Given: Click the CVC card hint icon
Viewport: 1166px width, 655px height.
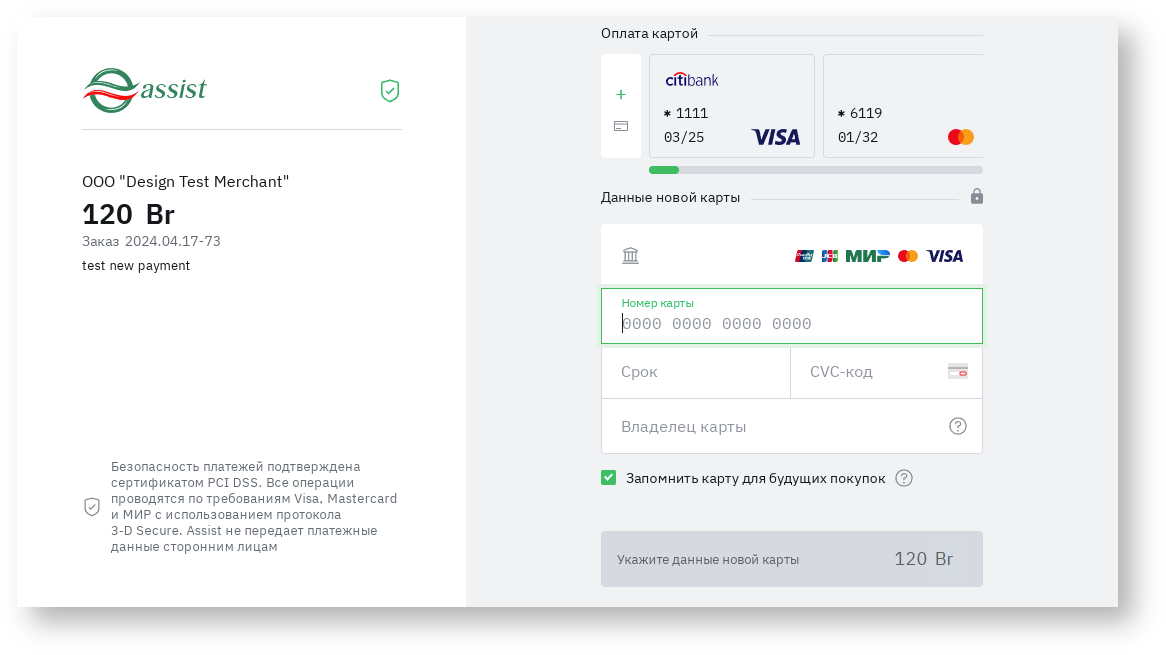Looking at the screenshot, I should (x=958, y=371).
